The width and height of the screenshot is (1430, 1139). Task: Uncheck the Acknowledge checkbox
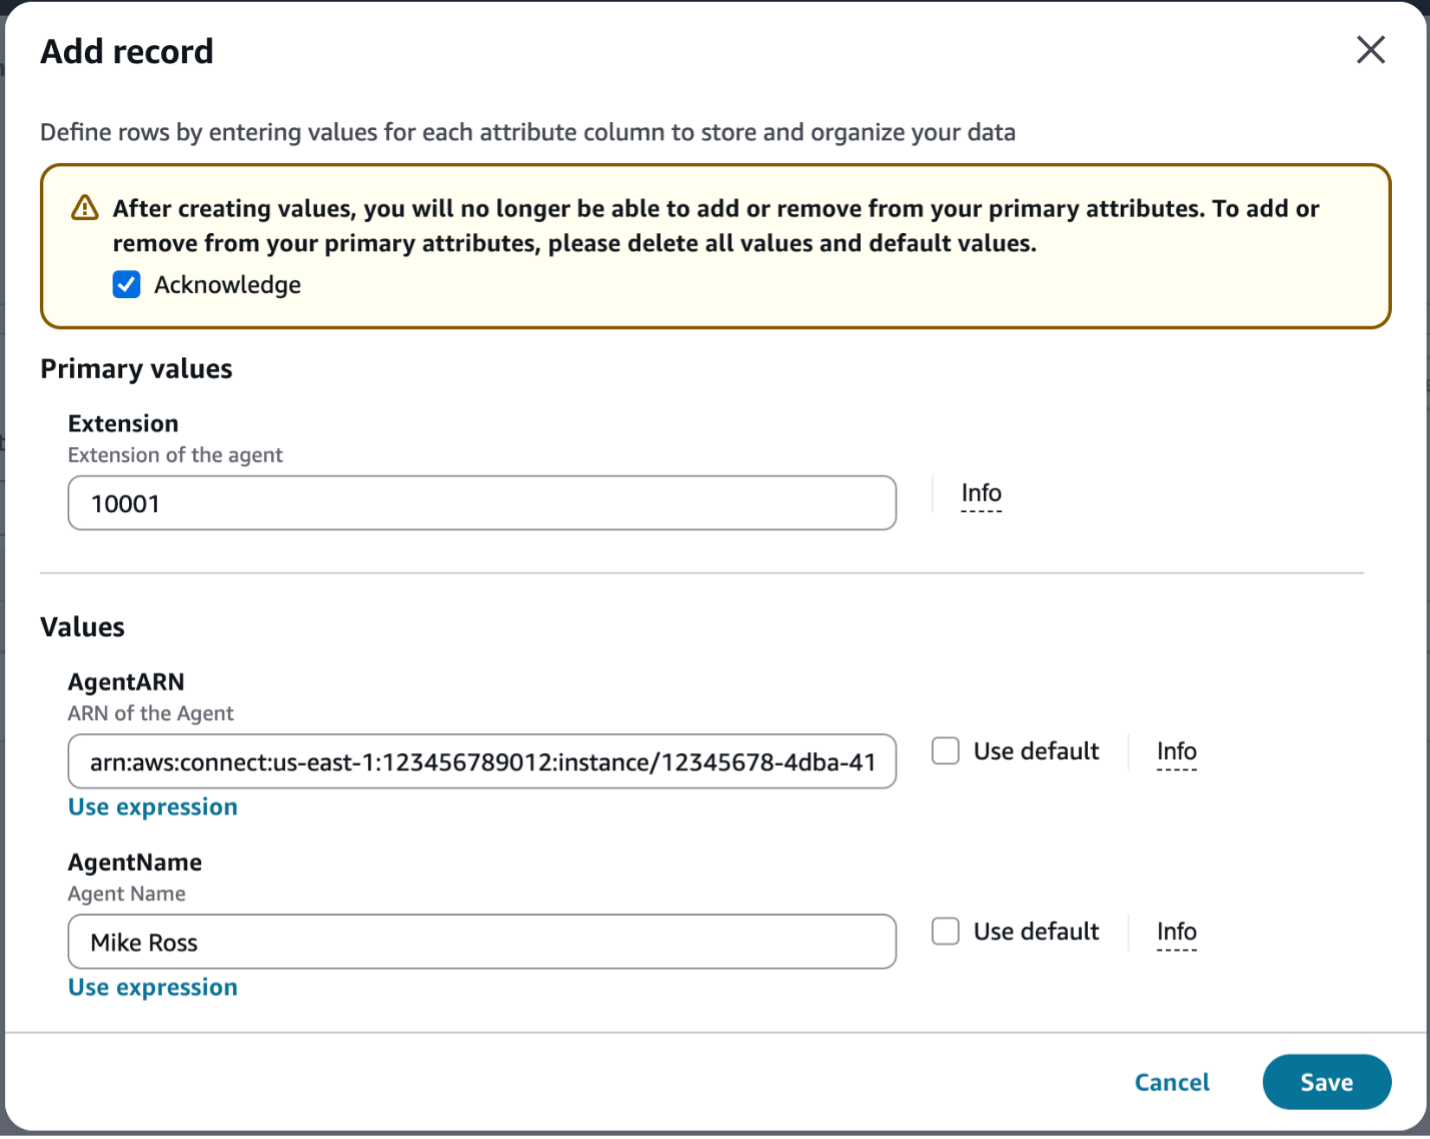[x=126, y=285]
